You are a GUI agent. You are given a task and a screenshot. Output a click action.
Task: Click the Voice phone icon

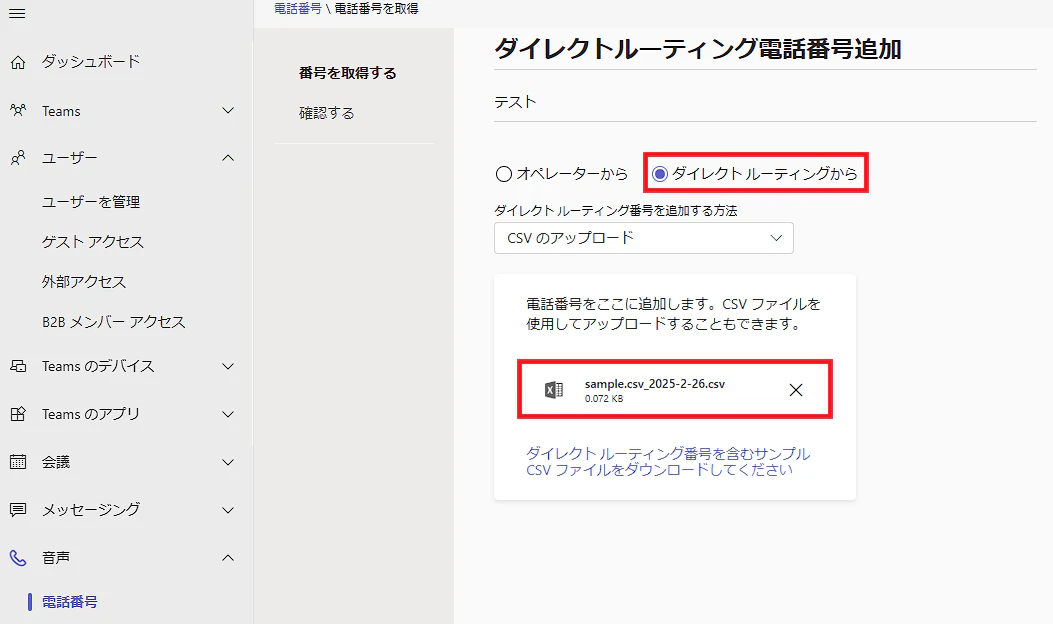click(18, 558)
